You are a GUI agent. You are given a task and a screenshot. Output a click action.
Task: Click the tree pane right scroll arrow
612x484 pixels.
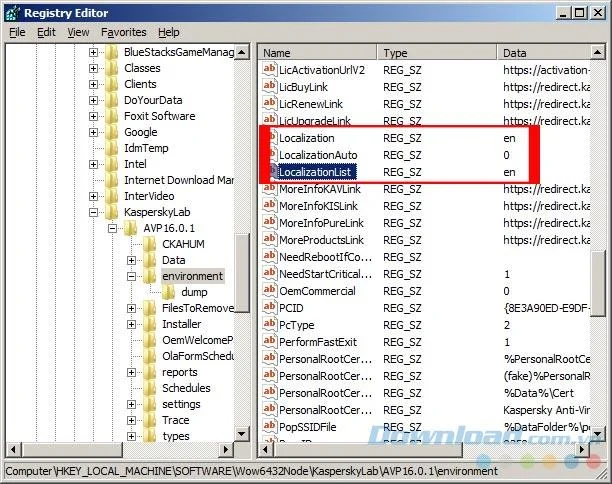coord(226,449)
